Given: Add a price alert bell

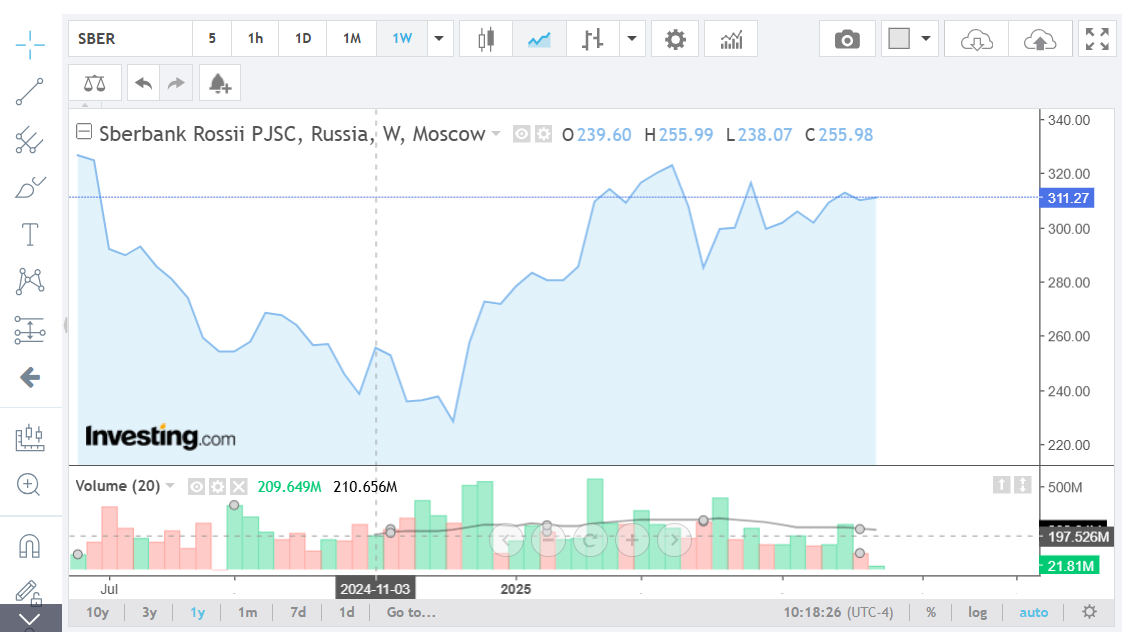Looking at the screenshot, I should point(220,84).
